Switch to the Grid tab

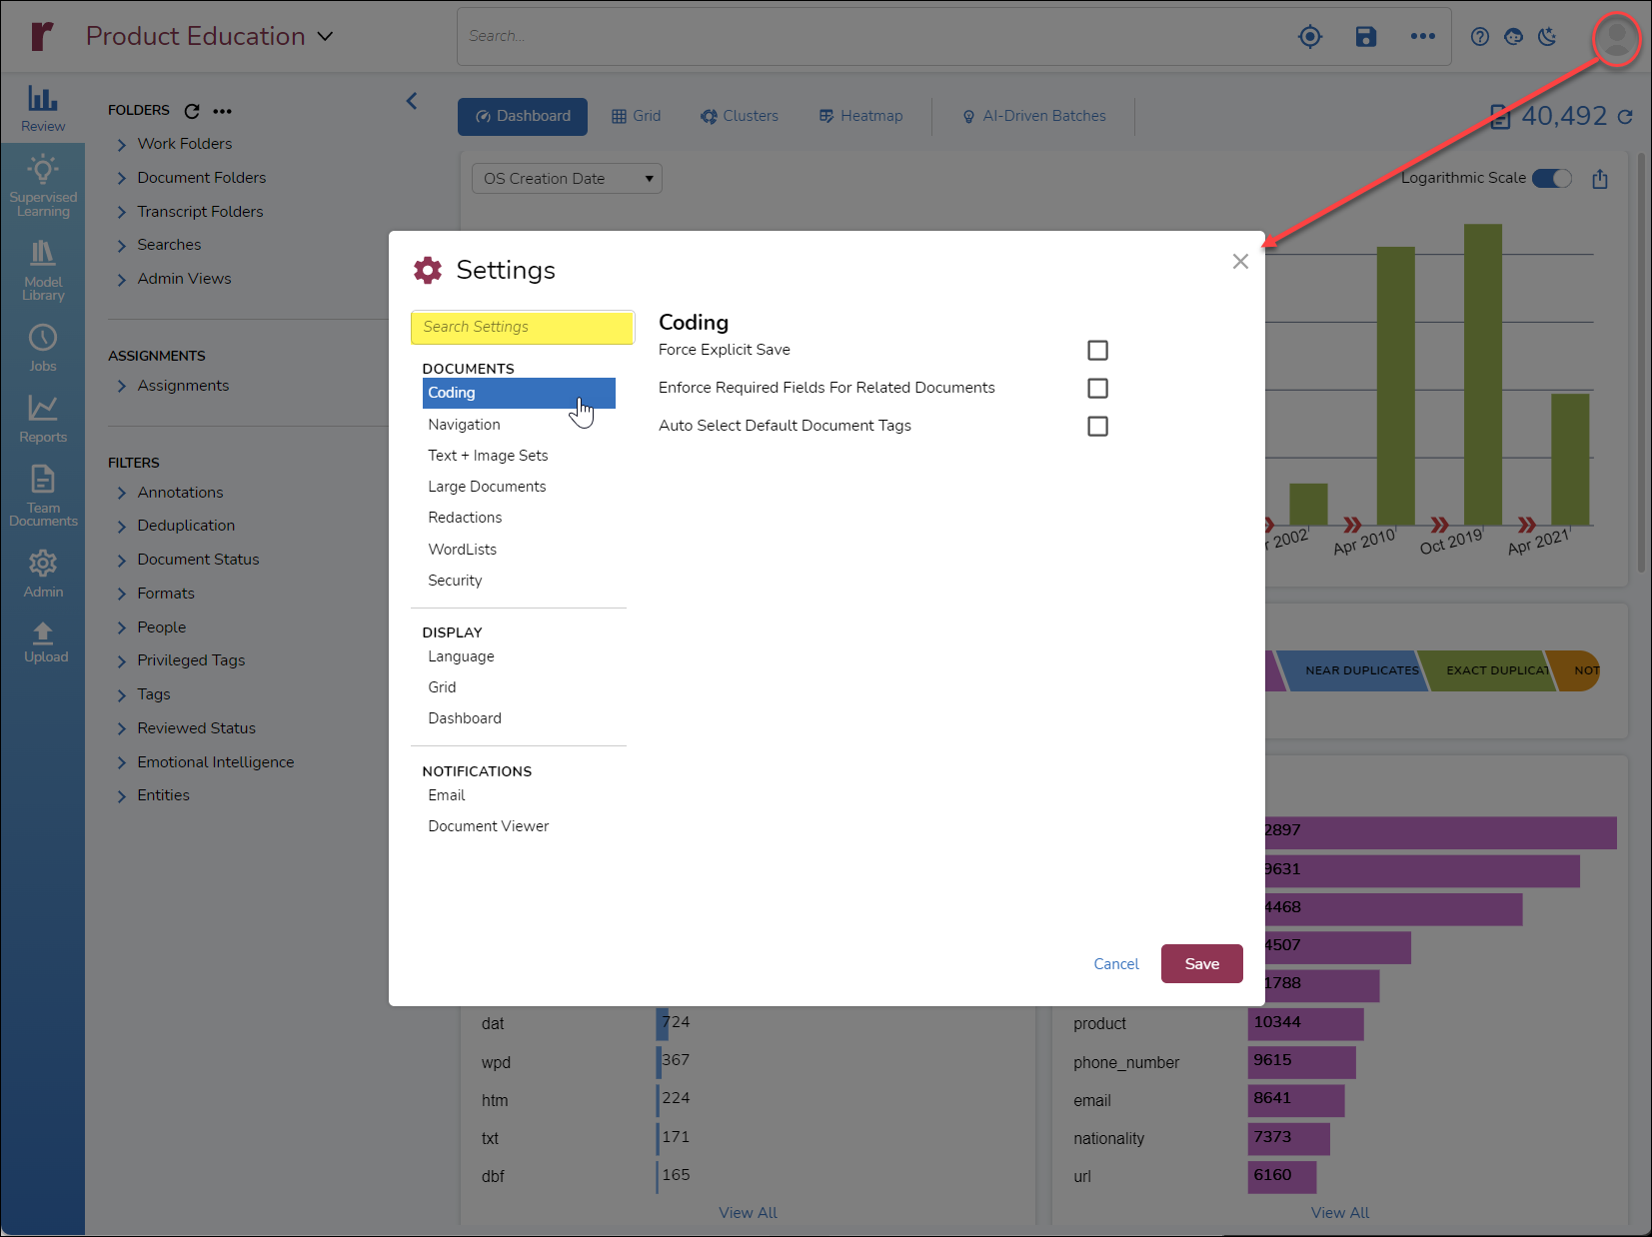pos(636,116)
